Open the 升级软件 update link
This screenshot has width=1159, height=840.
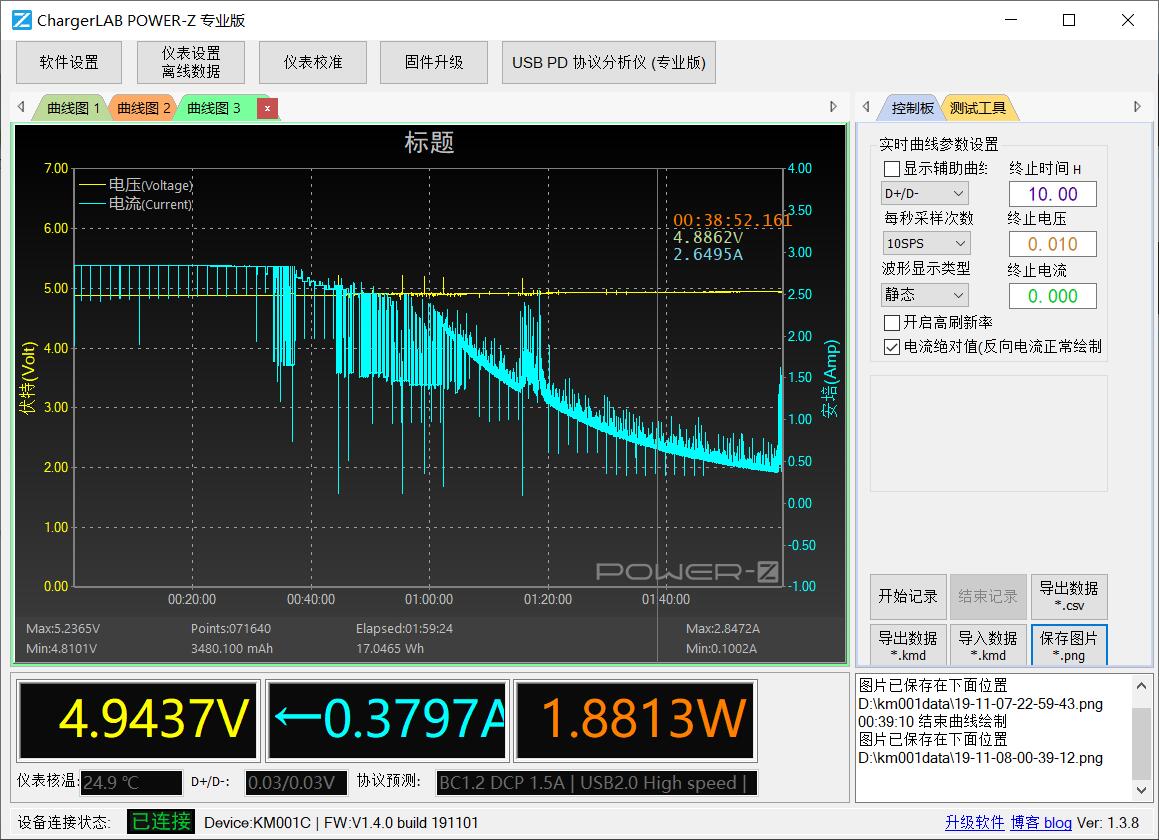click(x=974, y=822)
